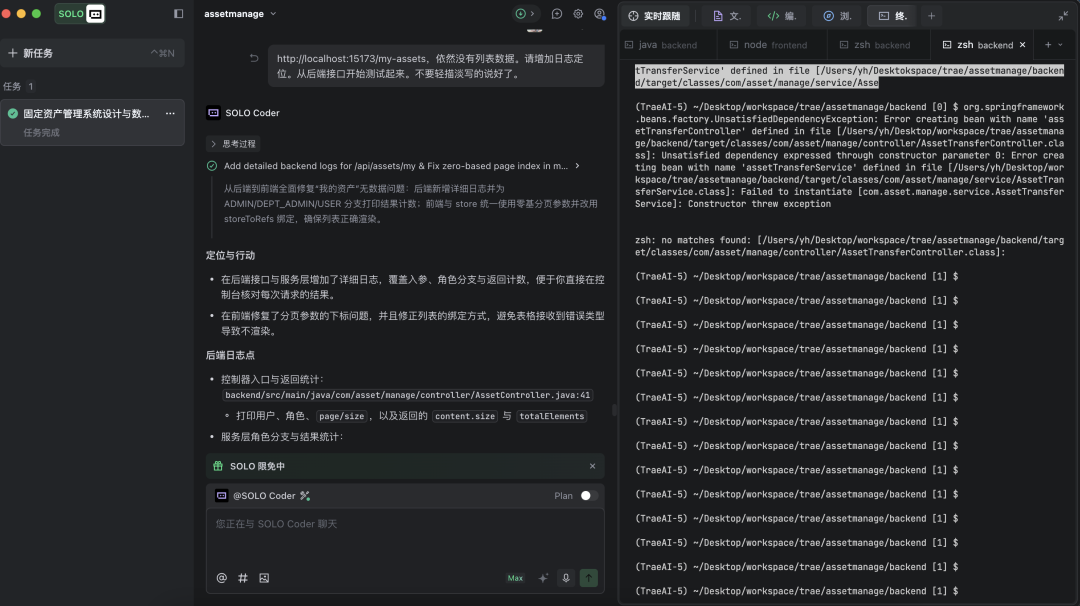Add a new panel tab with plus
The image size is (1080, 606).
[x=931, y=16]
